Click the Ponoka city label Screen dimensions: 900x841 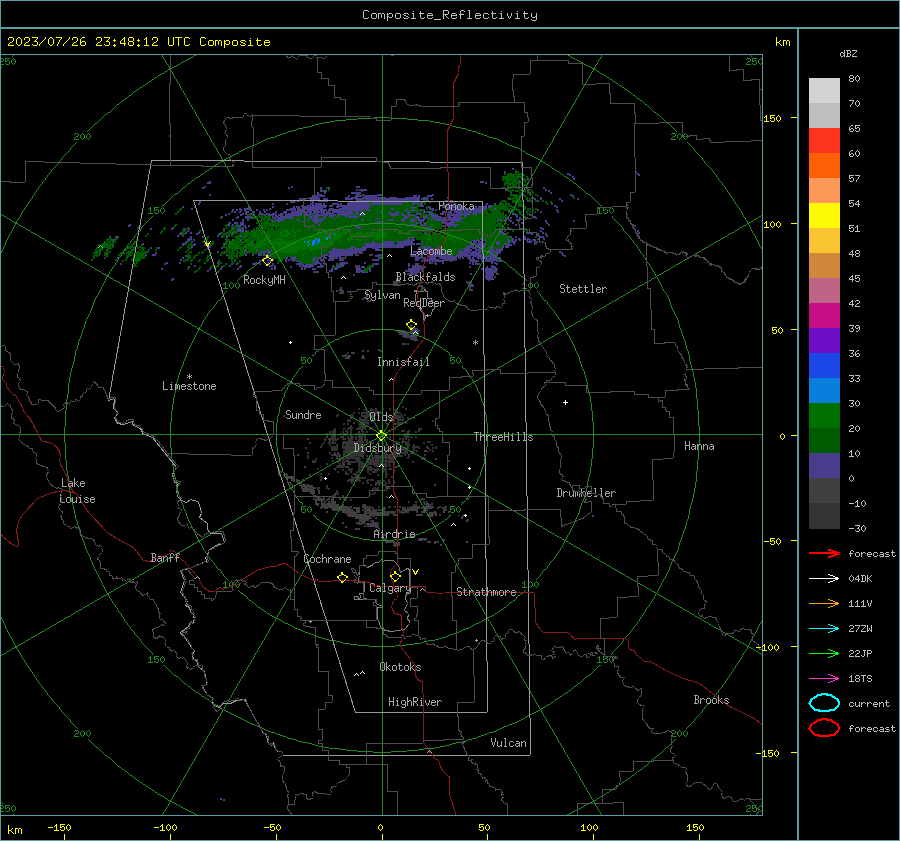(x=456, y=206)
